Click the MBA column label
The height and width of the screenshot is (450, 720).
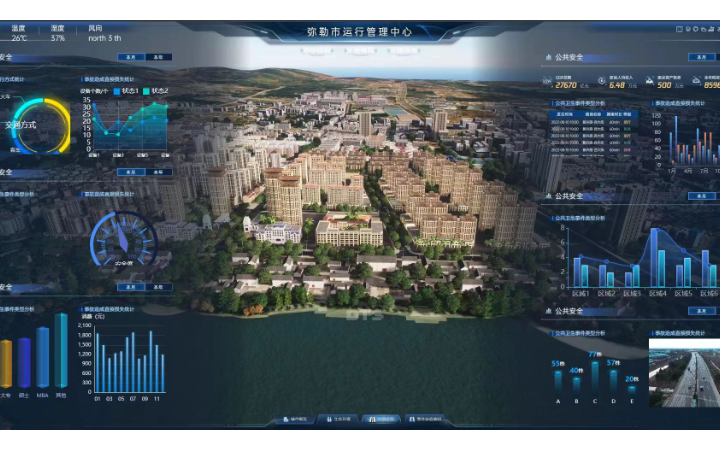tap(42, 395)
